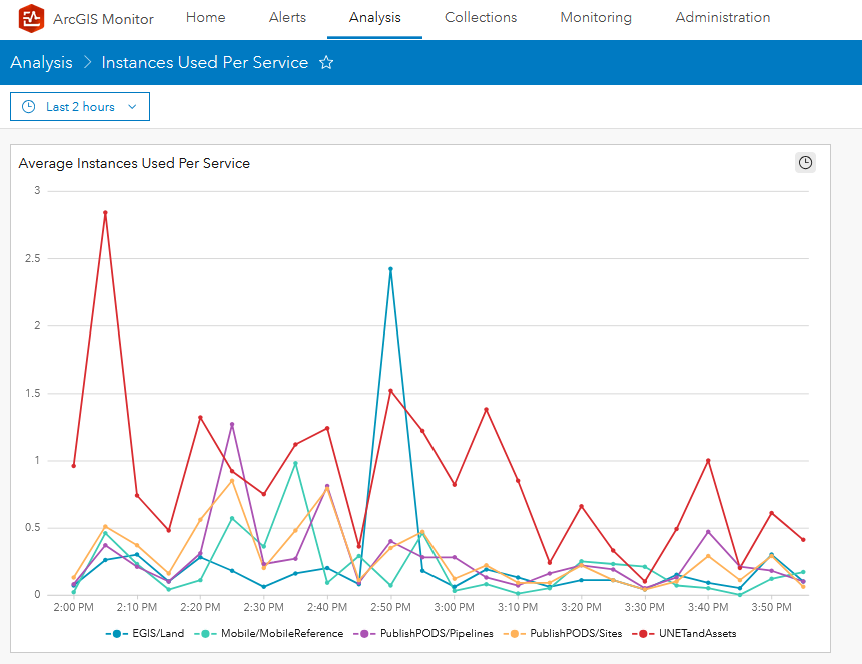Click the clock icon on the chart card
Image resolution: width=862 pixels, height=664 pixels.
coord(805,162)
